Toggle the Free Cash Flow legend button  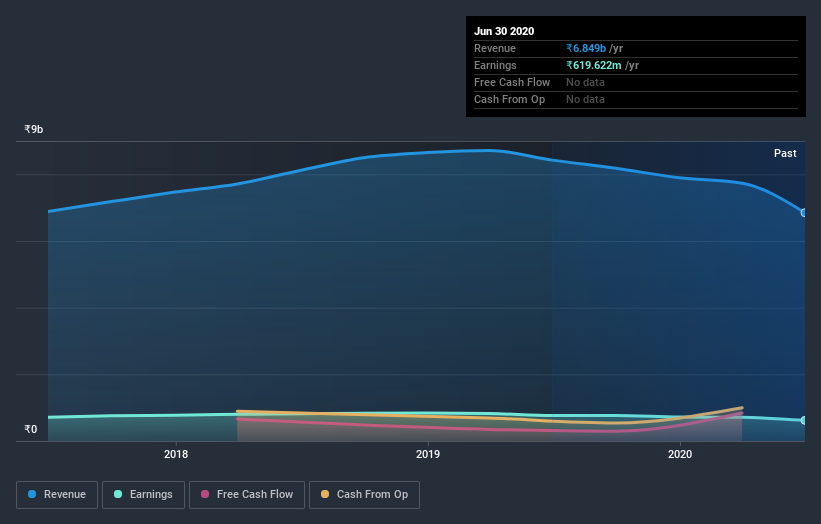247,495
